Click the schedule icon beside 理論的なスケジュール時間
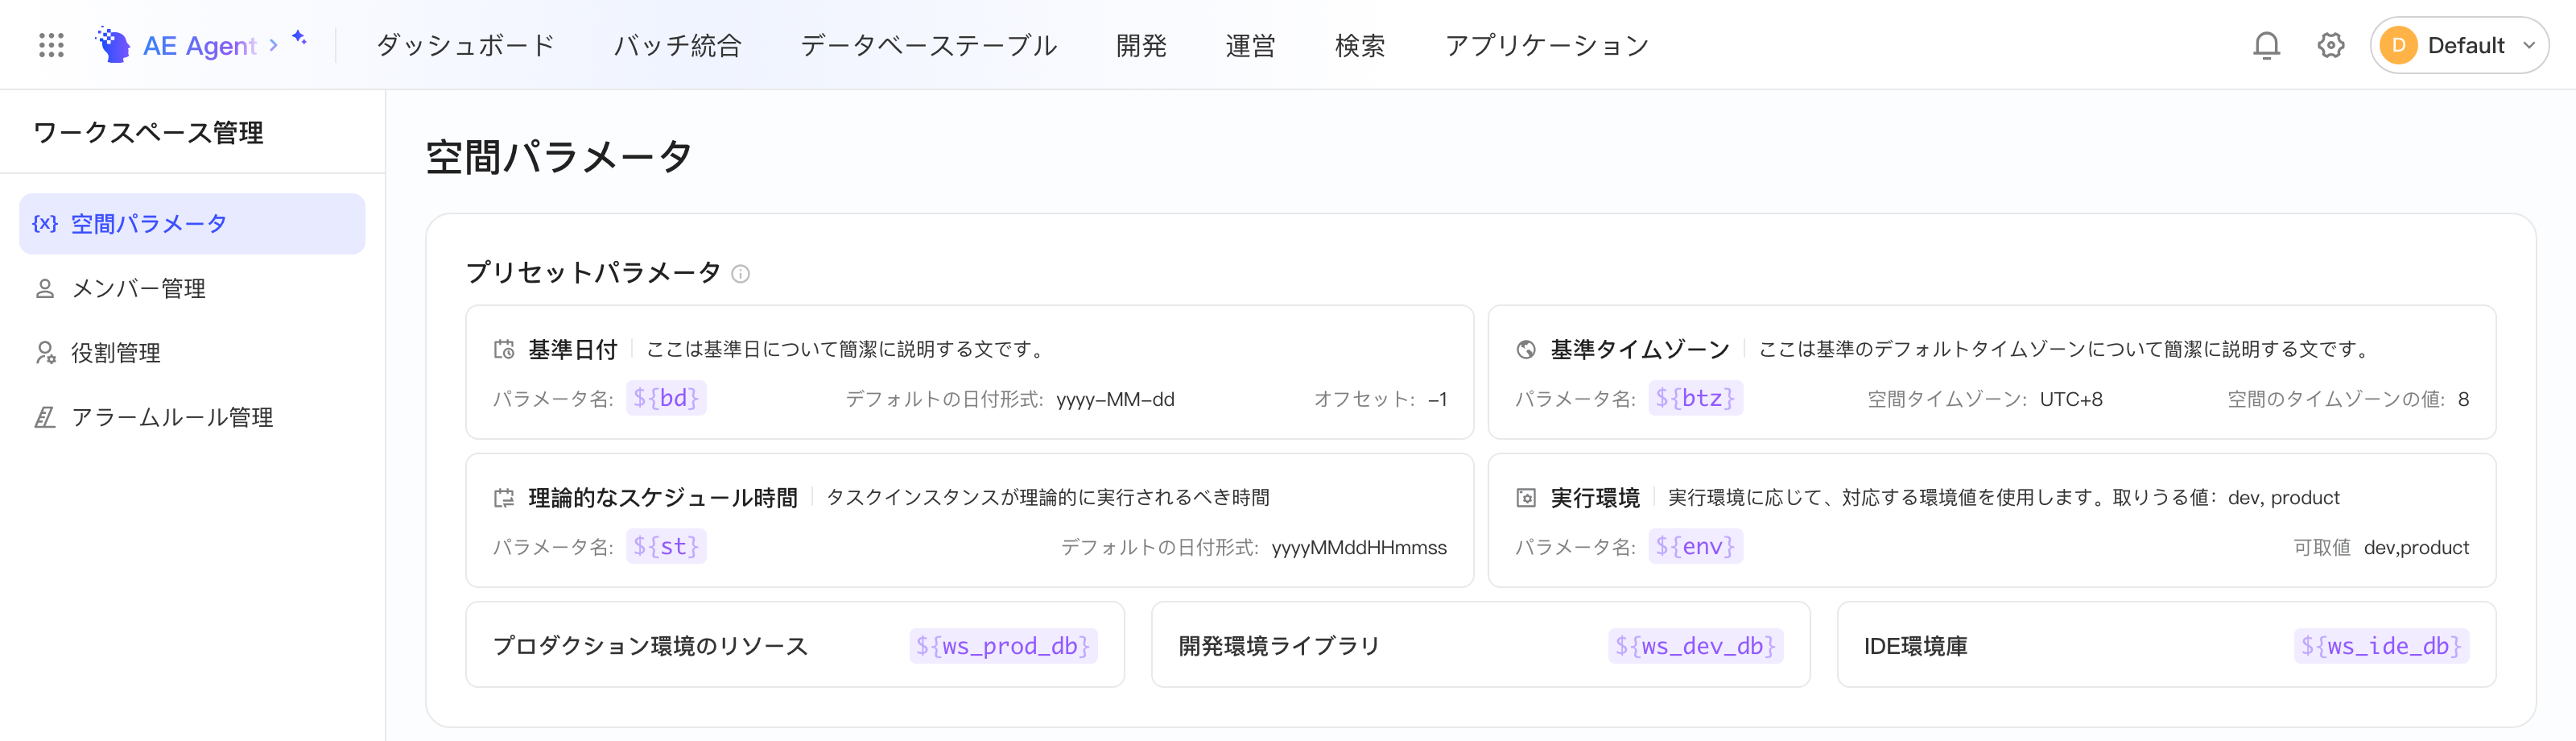This screenshot has width=2576, height=741. [x=504, y=498]
